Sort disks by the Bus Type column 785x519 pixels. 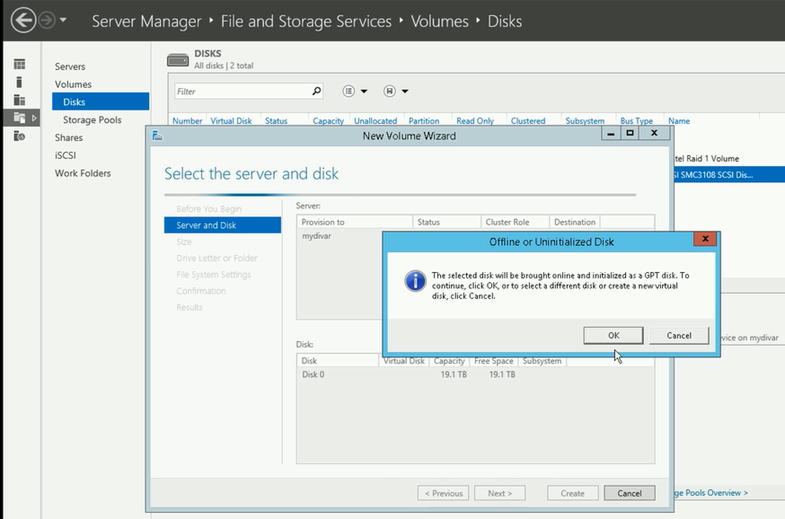pos(636,121)
